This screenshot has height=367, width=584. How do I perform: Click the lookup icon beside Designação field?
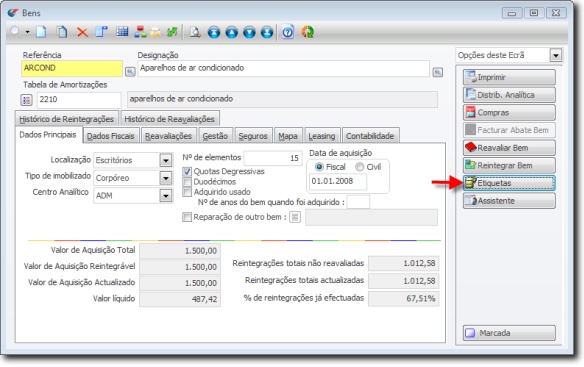(x=438, y=72)
